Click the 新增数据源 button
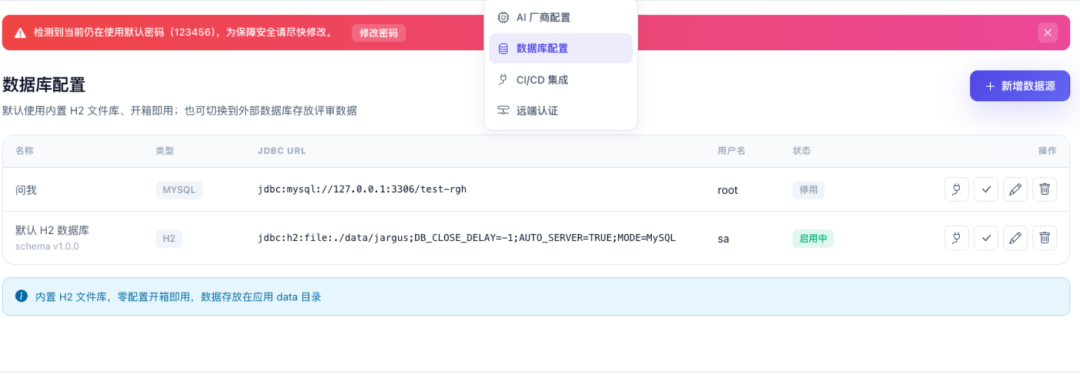 [x=1020, y=86]
